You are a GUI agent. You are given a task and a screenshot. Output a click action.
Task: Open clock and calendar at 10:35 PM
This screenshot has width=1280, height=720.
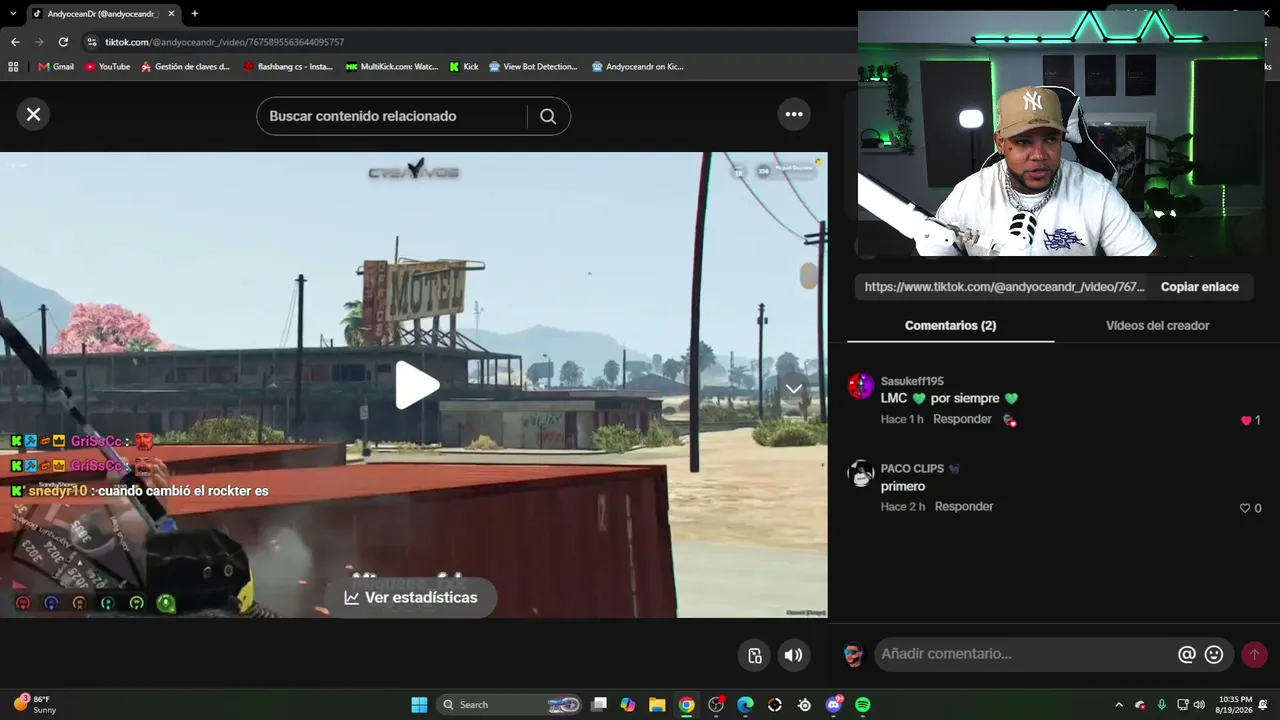pos(1235,705)
